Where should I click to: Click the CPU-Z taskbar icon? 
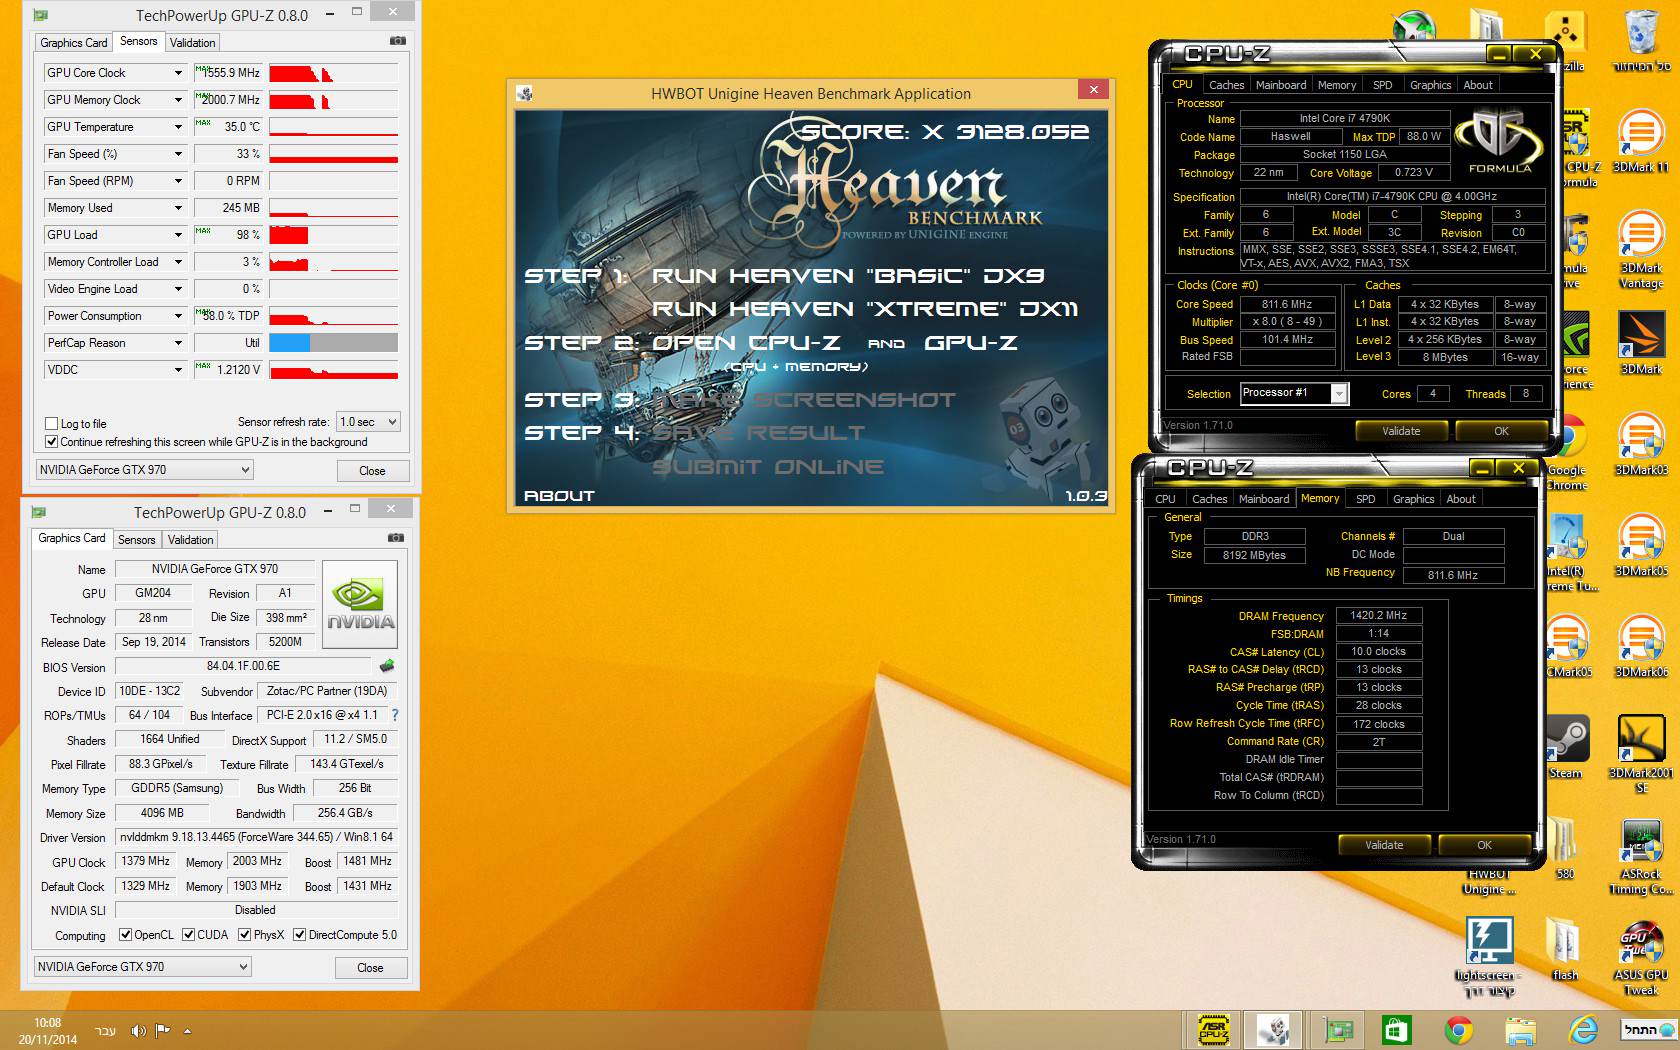(x=1213, y=1029)
